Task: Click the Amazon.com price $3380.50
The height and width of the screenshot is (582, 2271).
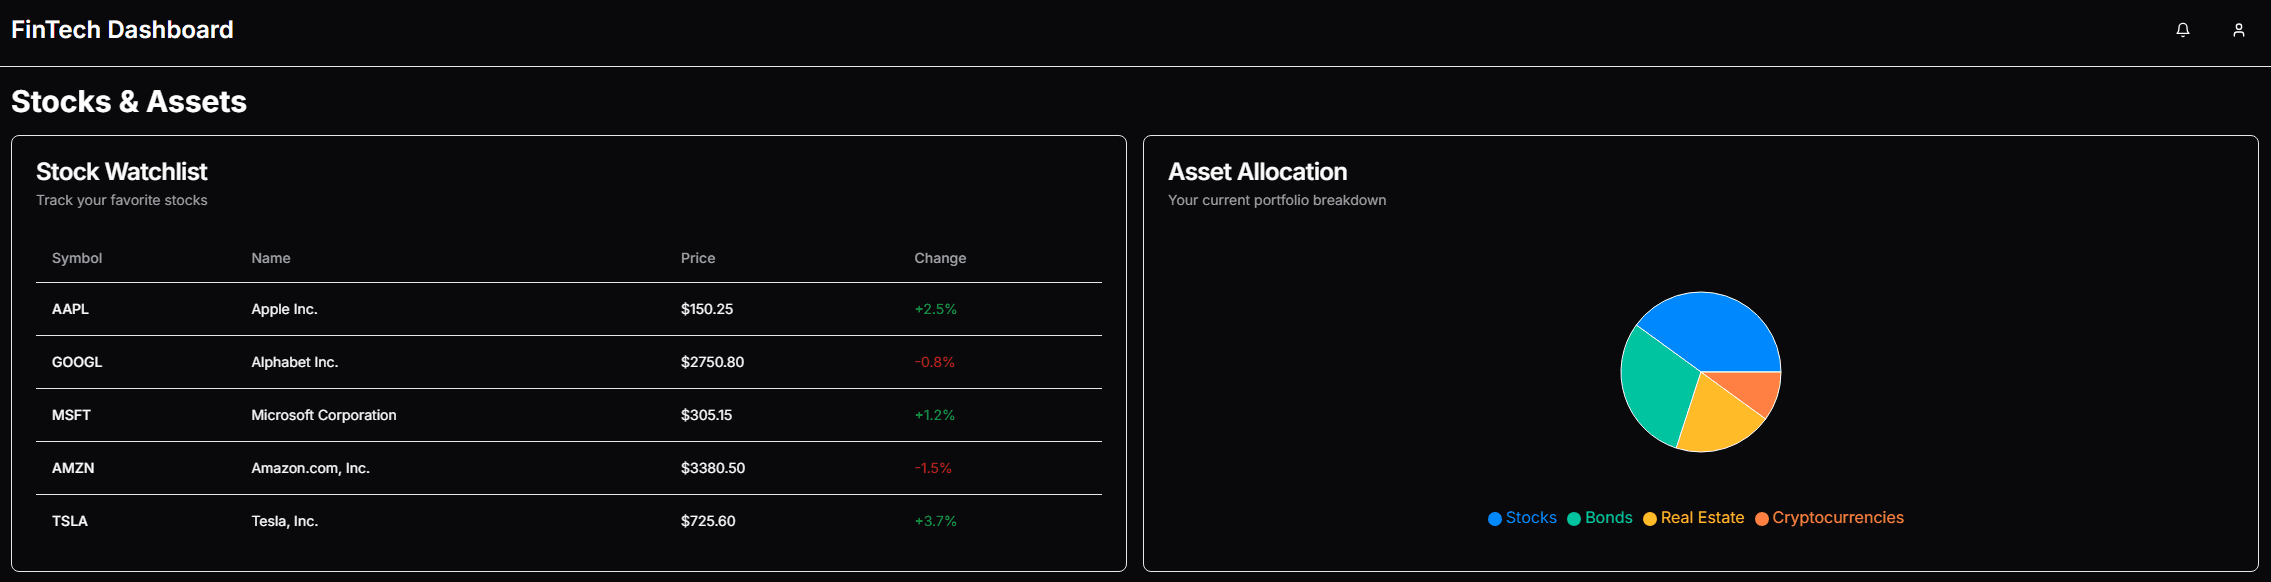Action: coord(713,468)
